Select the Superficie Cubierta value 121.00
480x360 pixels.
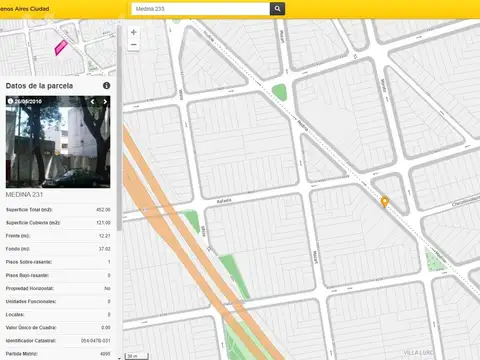(103, 223)
